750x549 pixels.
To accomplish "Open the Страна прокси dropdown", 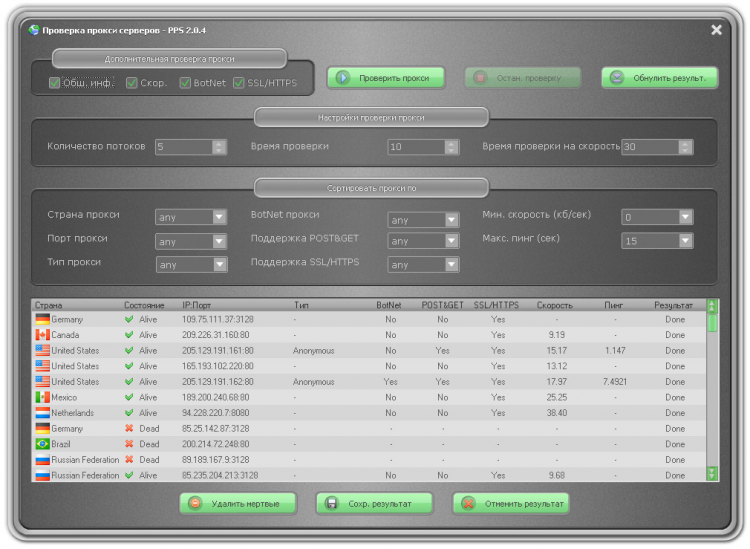I will click(x=191, y=217).
